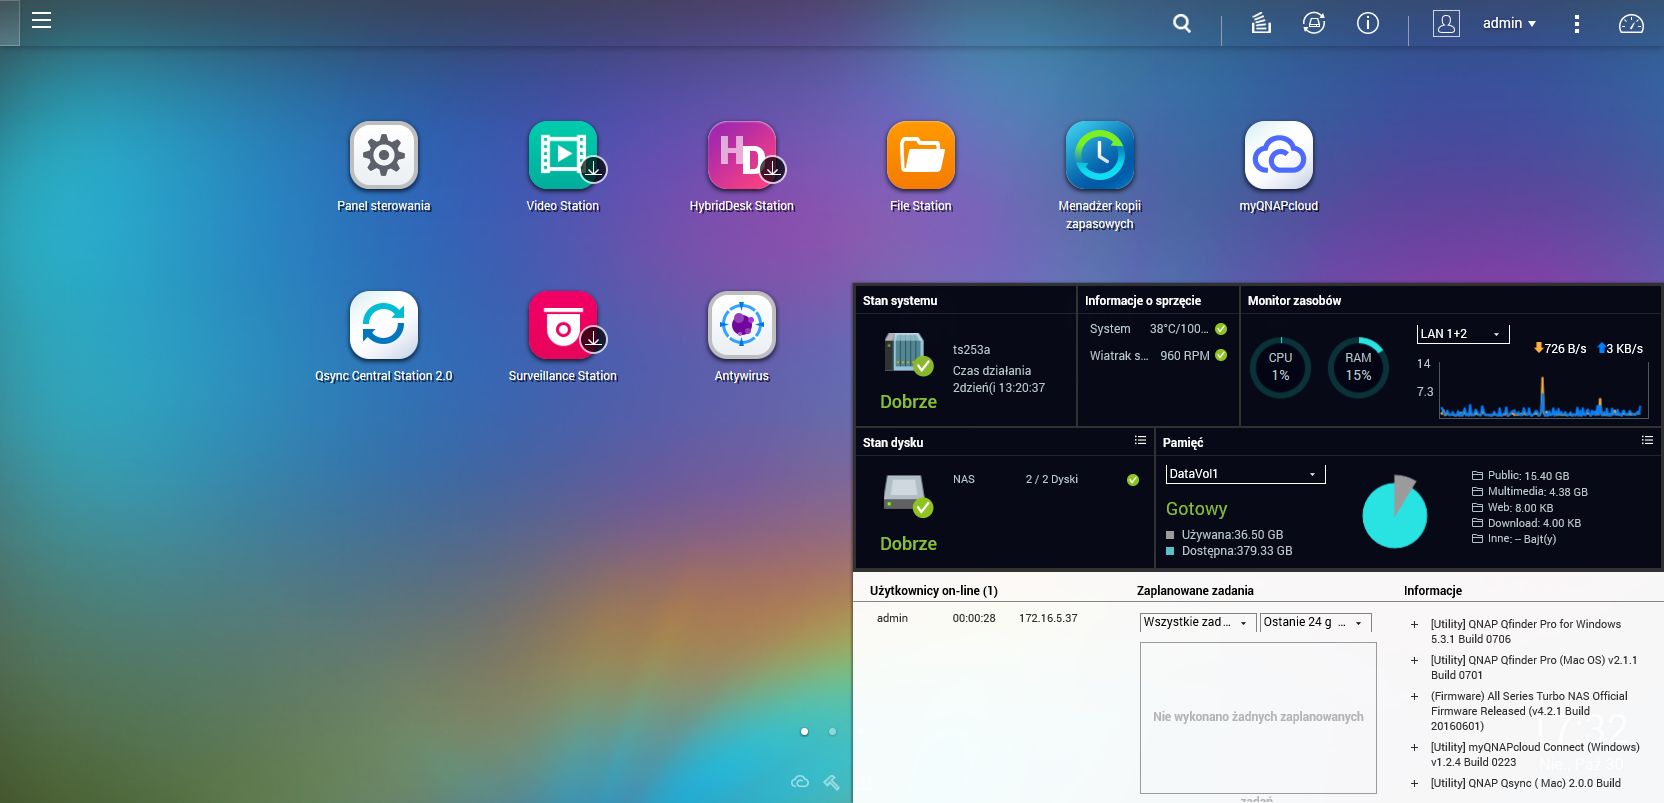Click the search magnifier icon
Viewport: 1664px width, 803px height.
pos(1182,23)
